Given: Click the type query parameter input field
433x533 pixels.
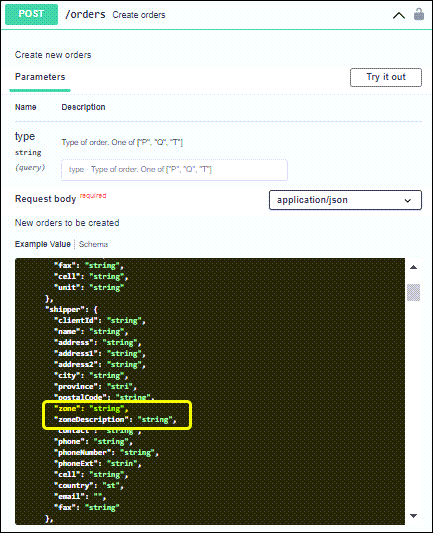Looking at the screenshot, I should click(x=174, y=169).
